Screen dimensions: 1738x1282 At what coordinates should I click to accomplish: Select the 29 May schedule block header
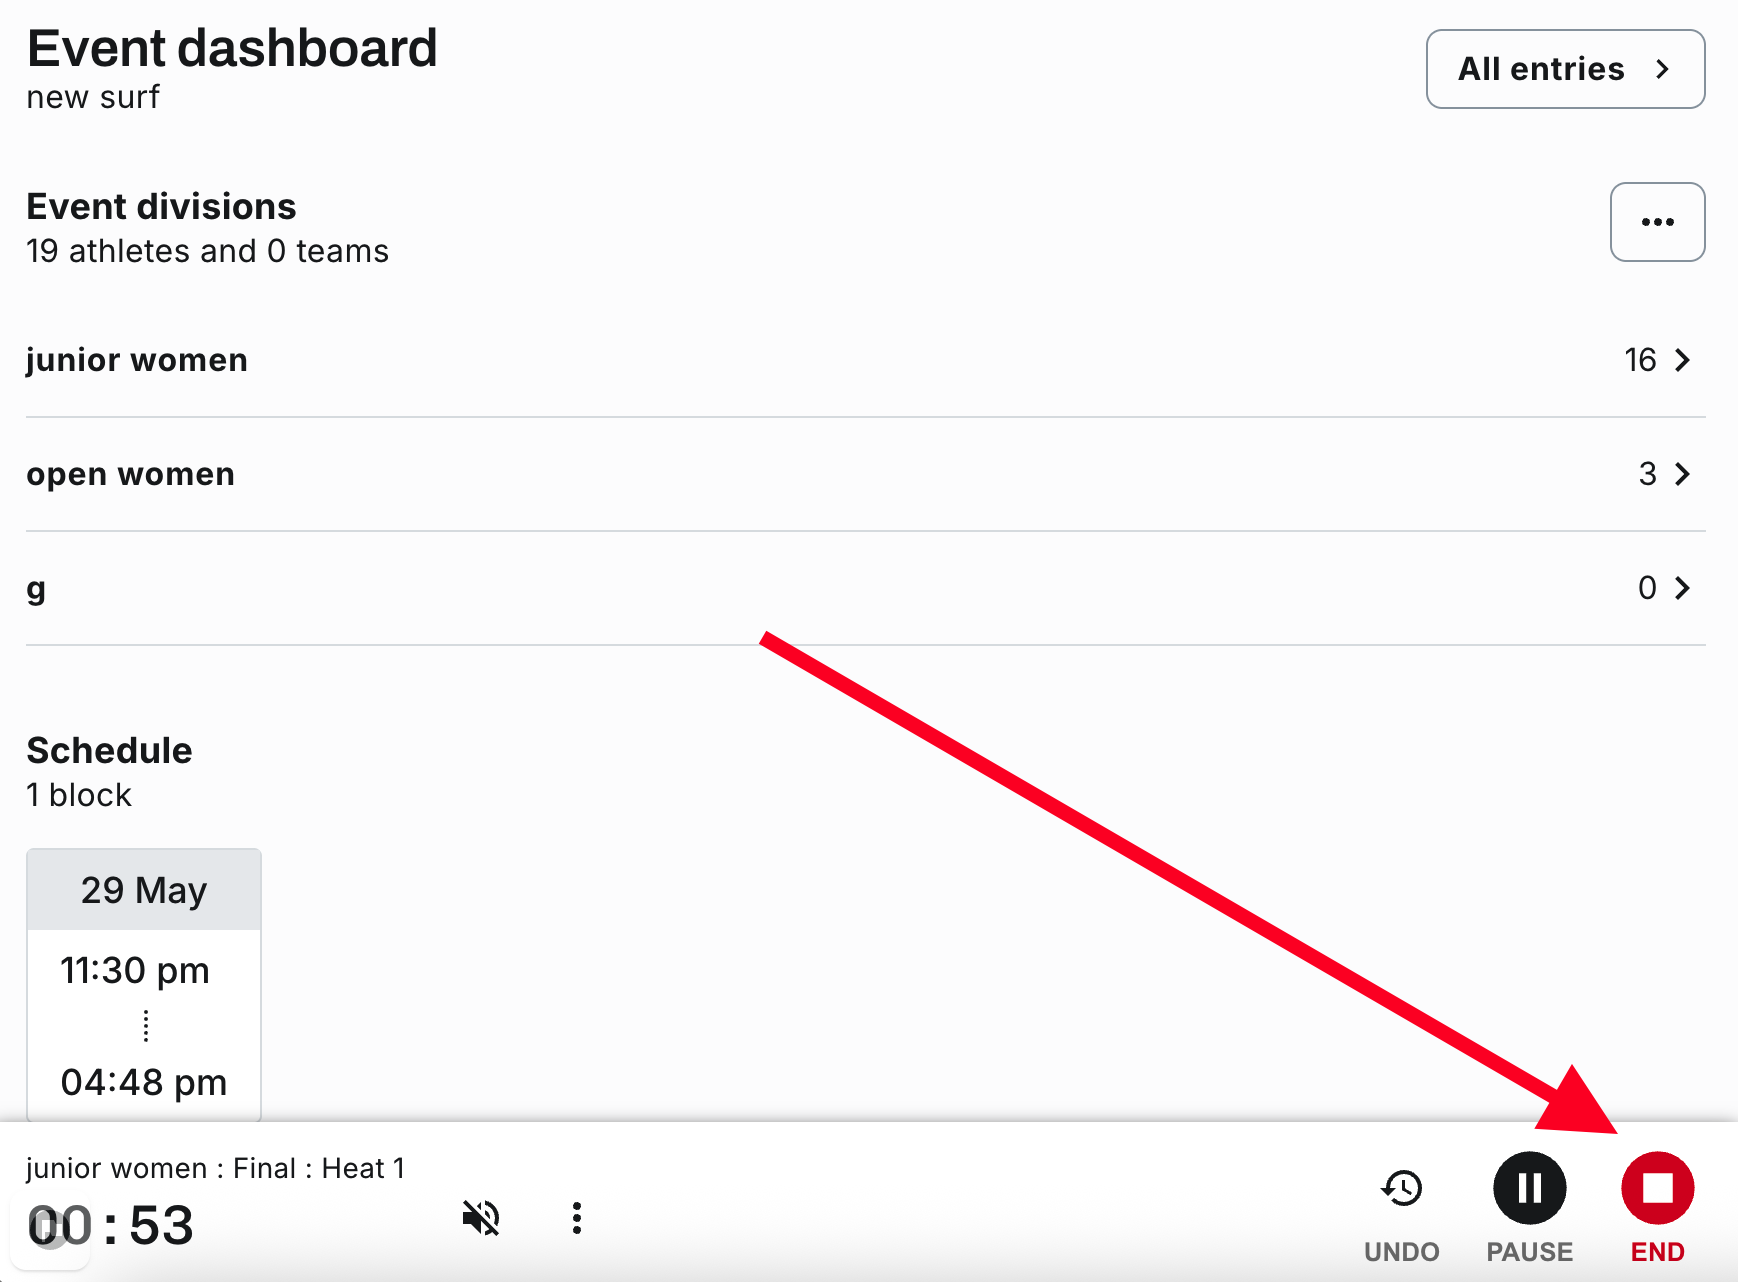click(144, 890)
